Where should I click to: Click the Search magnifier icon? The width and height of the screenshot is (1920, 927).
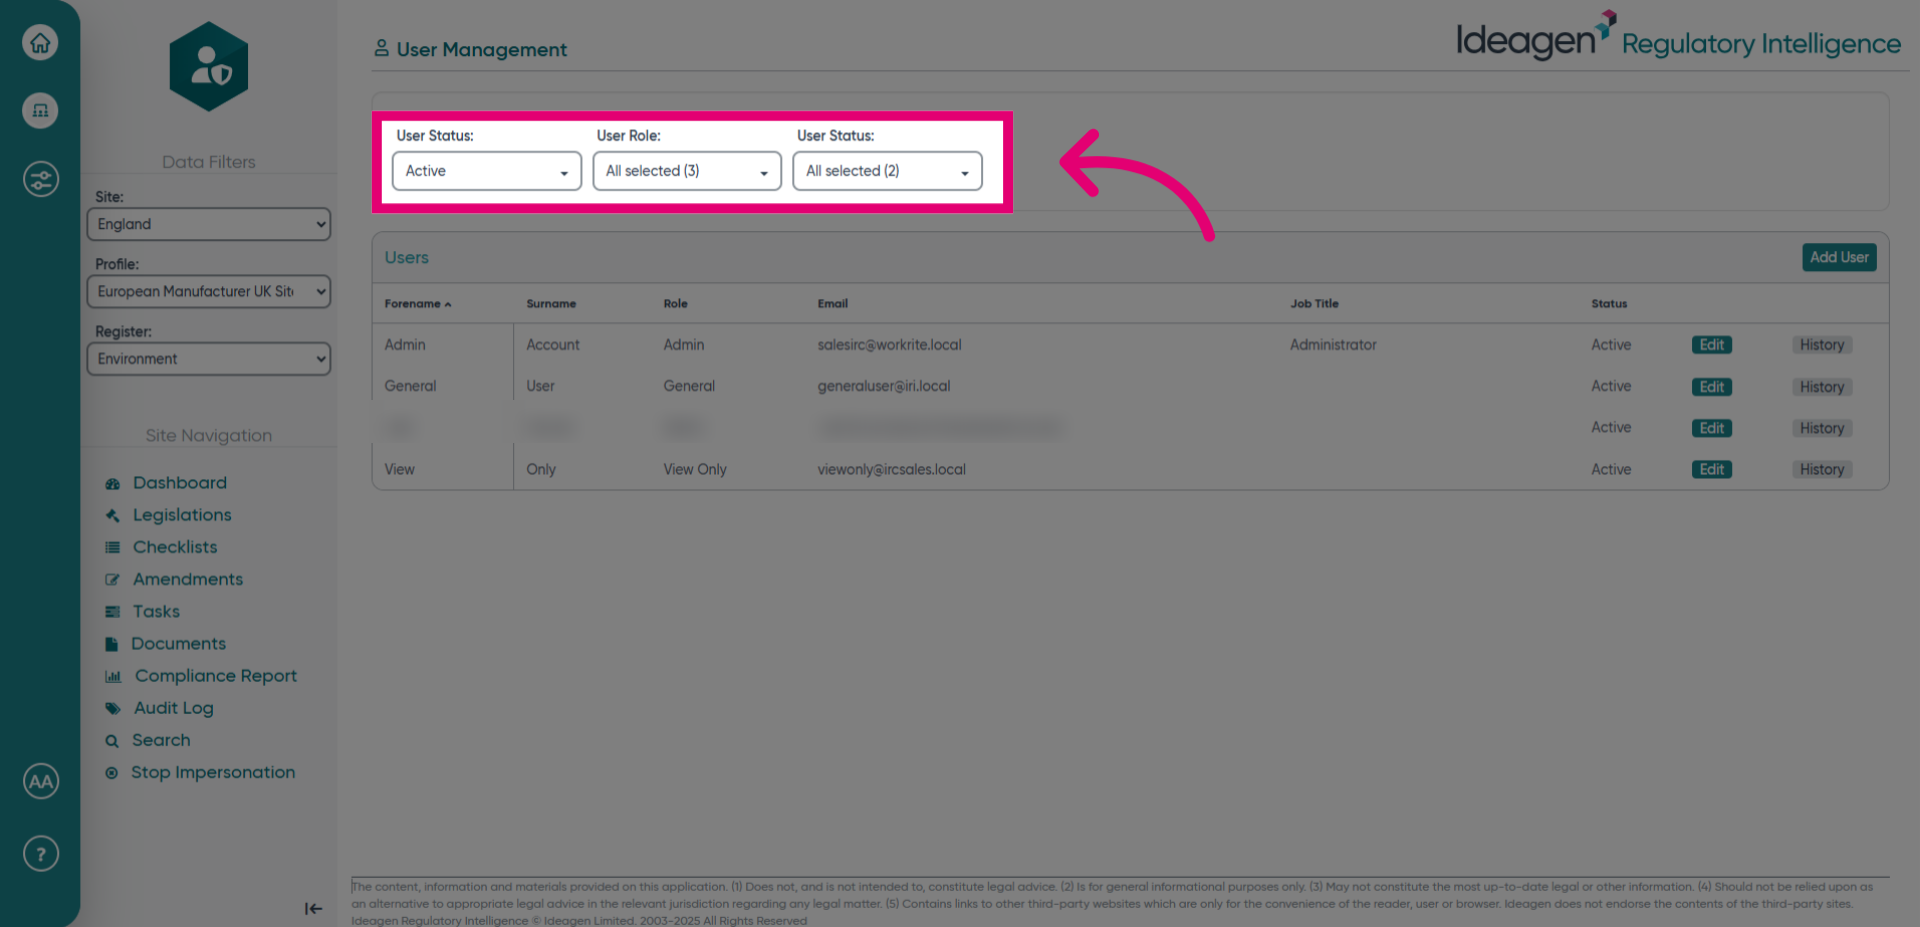click(112, 741)
